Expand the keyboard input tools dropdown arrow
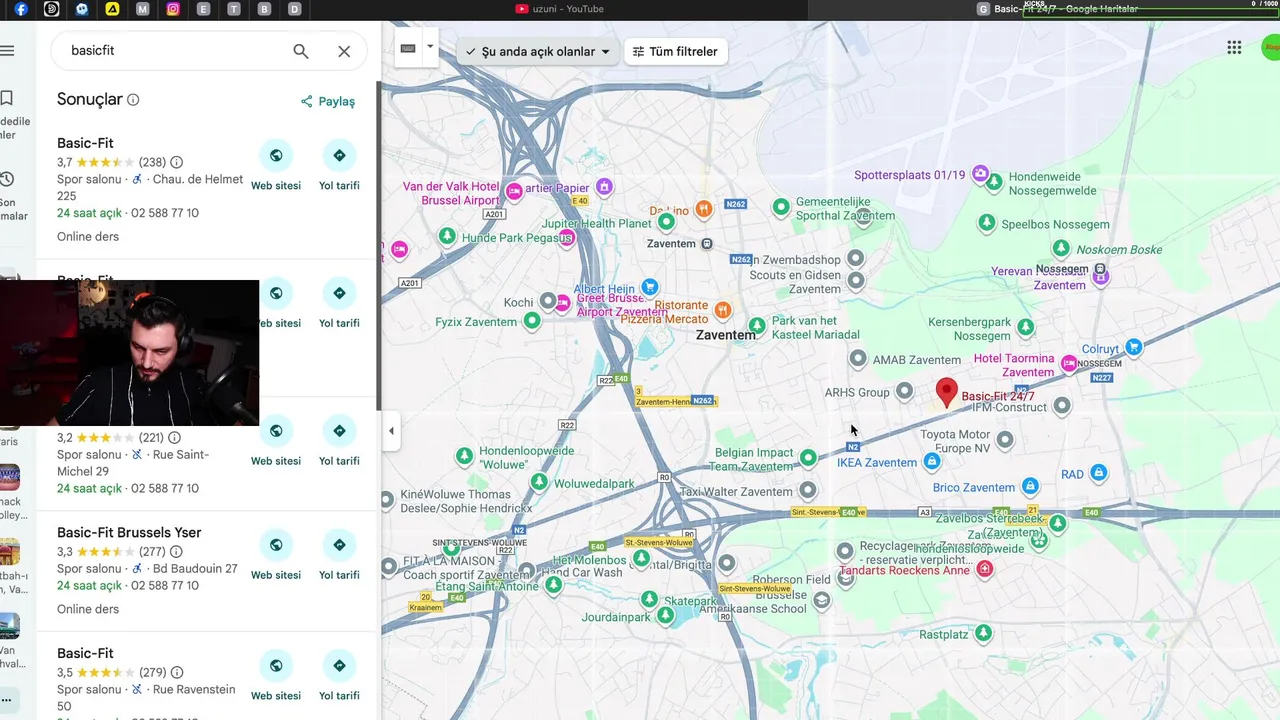 (x=430, y=47)
